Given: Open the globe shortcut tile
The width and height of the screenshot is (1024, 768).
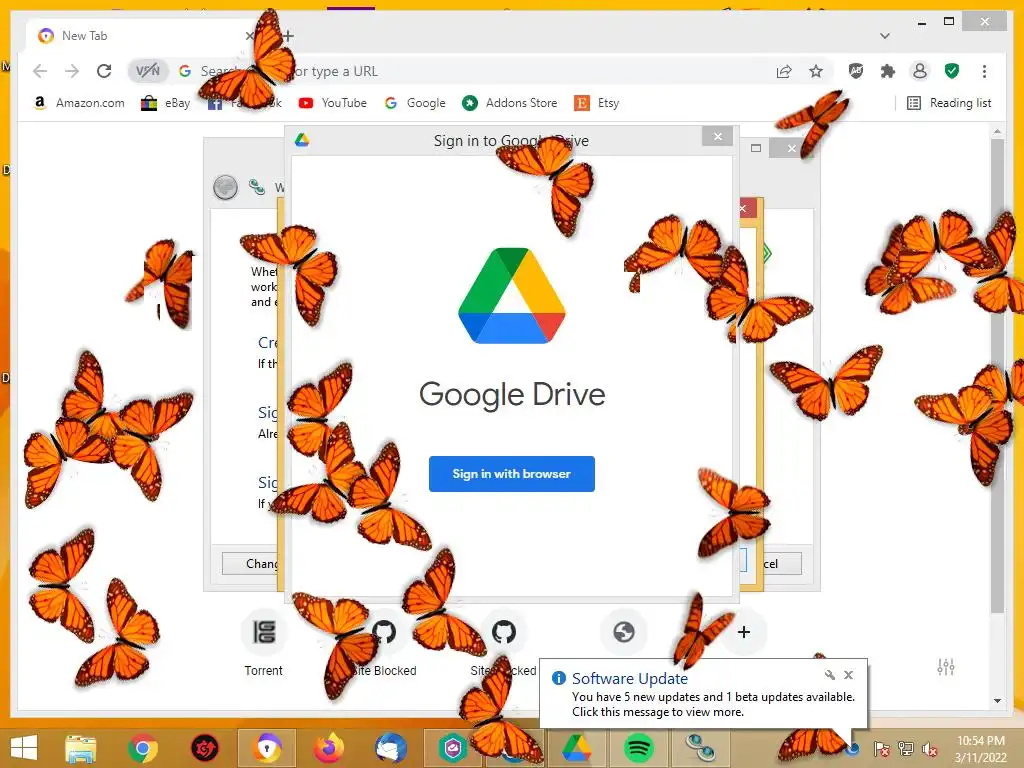Looking at the screenshot, I should pos(624,632).
